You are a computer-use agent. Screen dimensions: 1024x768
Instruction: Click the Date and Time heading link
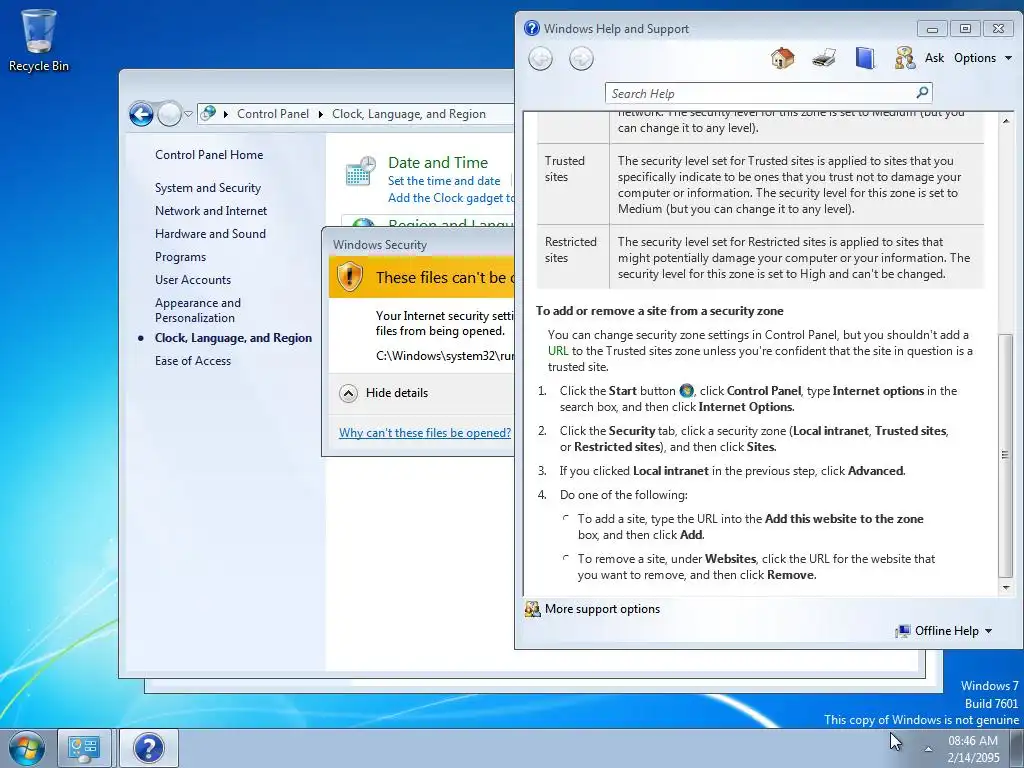tap(438, 163)
